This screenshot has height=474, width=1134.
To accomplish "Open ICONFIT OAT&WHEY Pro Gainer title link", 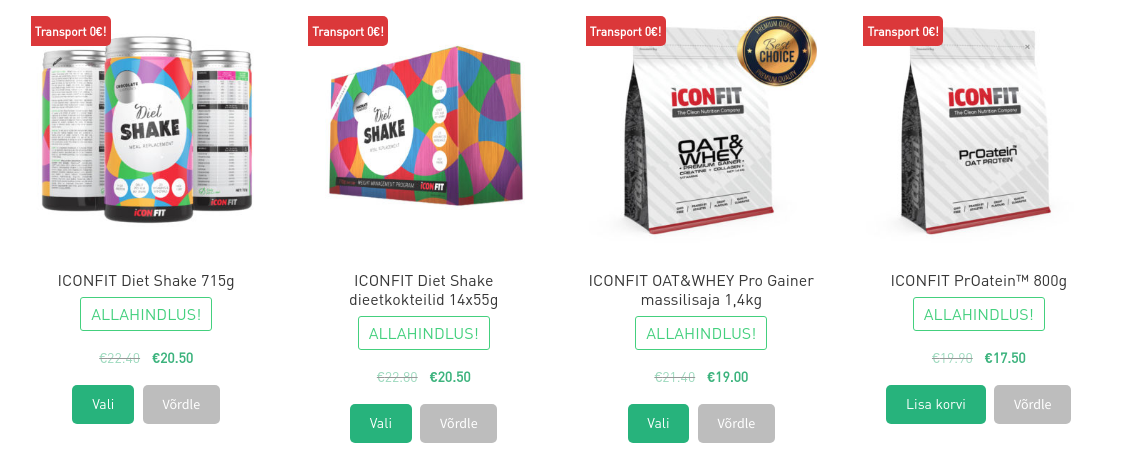I will click(x=701, y=290).
